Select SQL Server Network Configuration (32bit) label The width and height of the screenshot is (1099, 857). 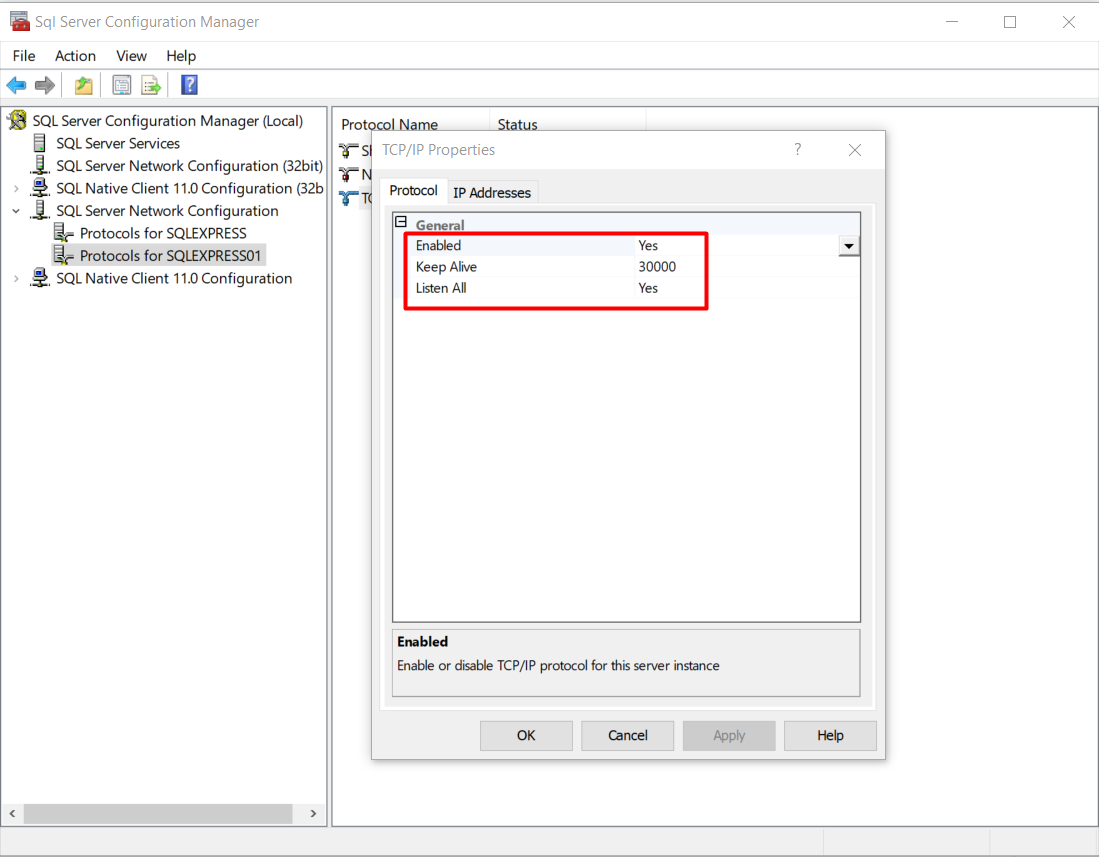coord(189,166)
